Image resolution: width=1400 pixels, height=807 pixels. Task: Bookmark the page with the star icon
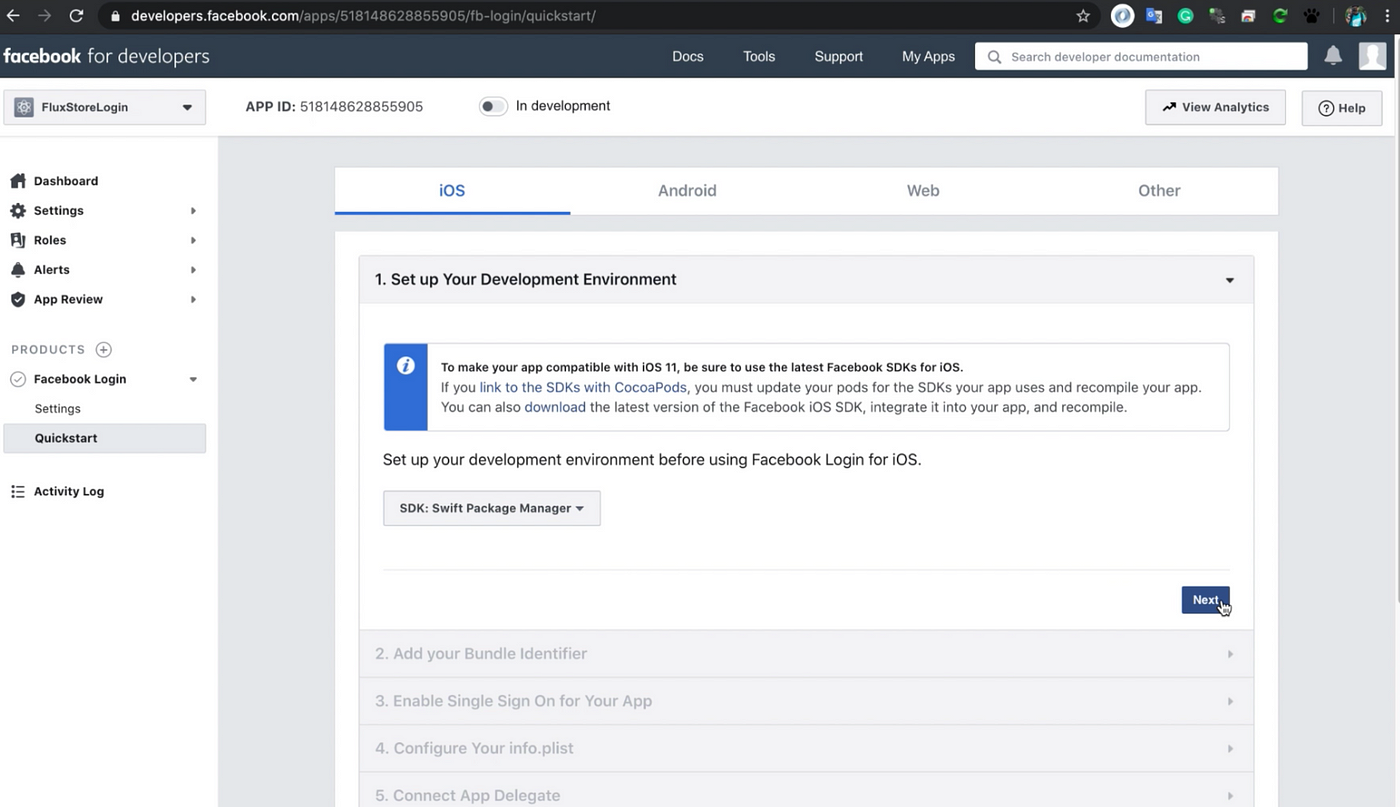tap(1083, 16)
